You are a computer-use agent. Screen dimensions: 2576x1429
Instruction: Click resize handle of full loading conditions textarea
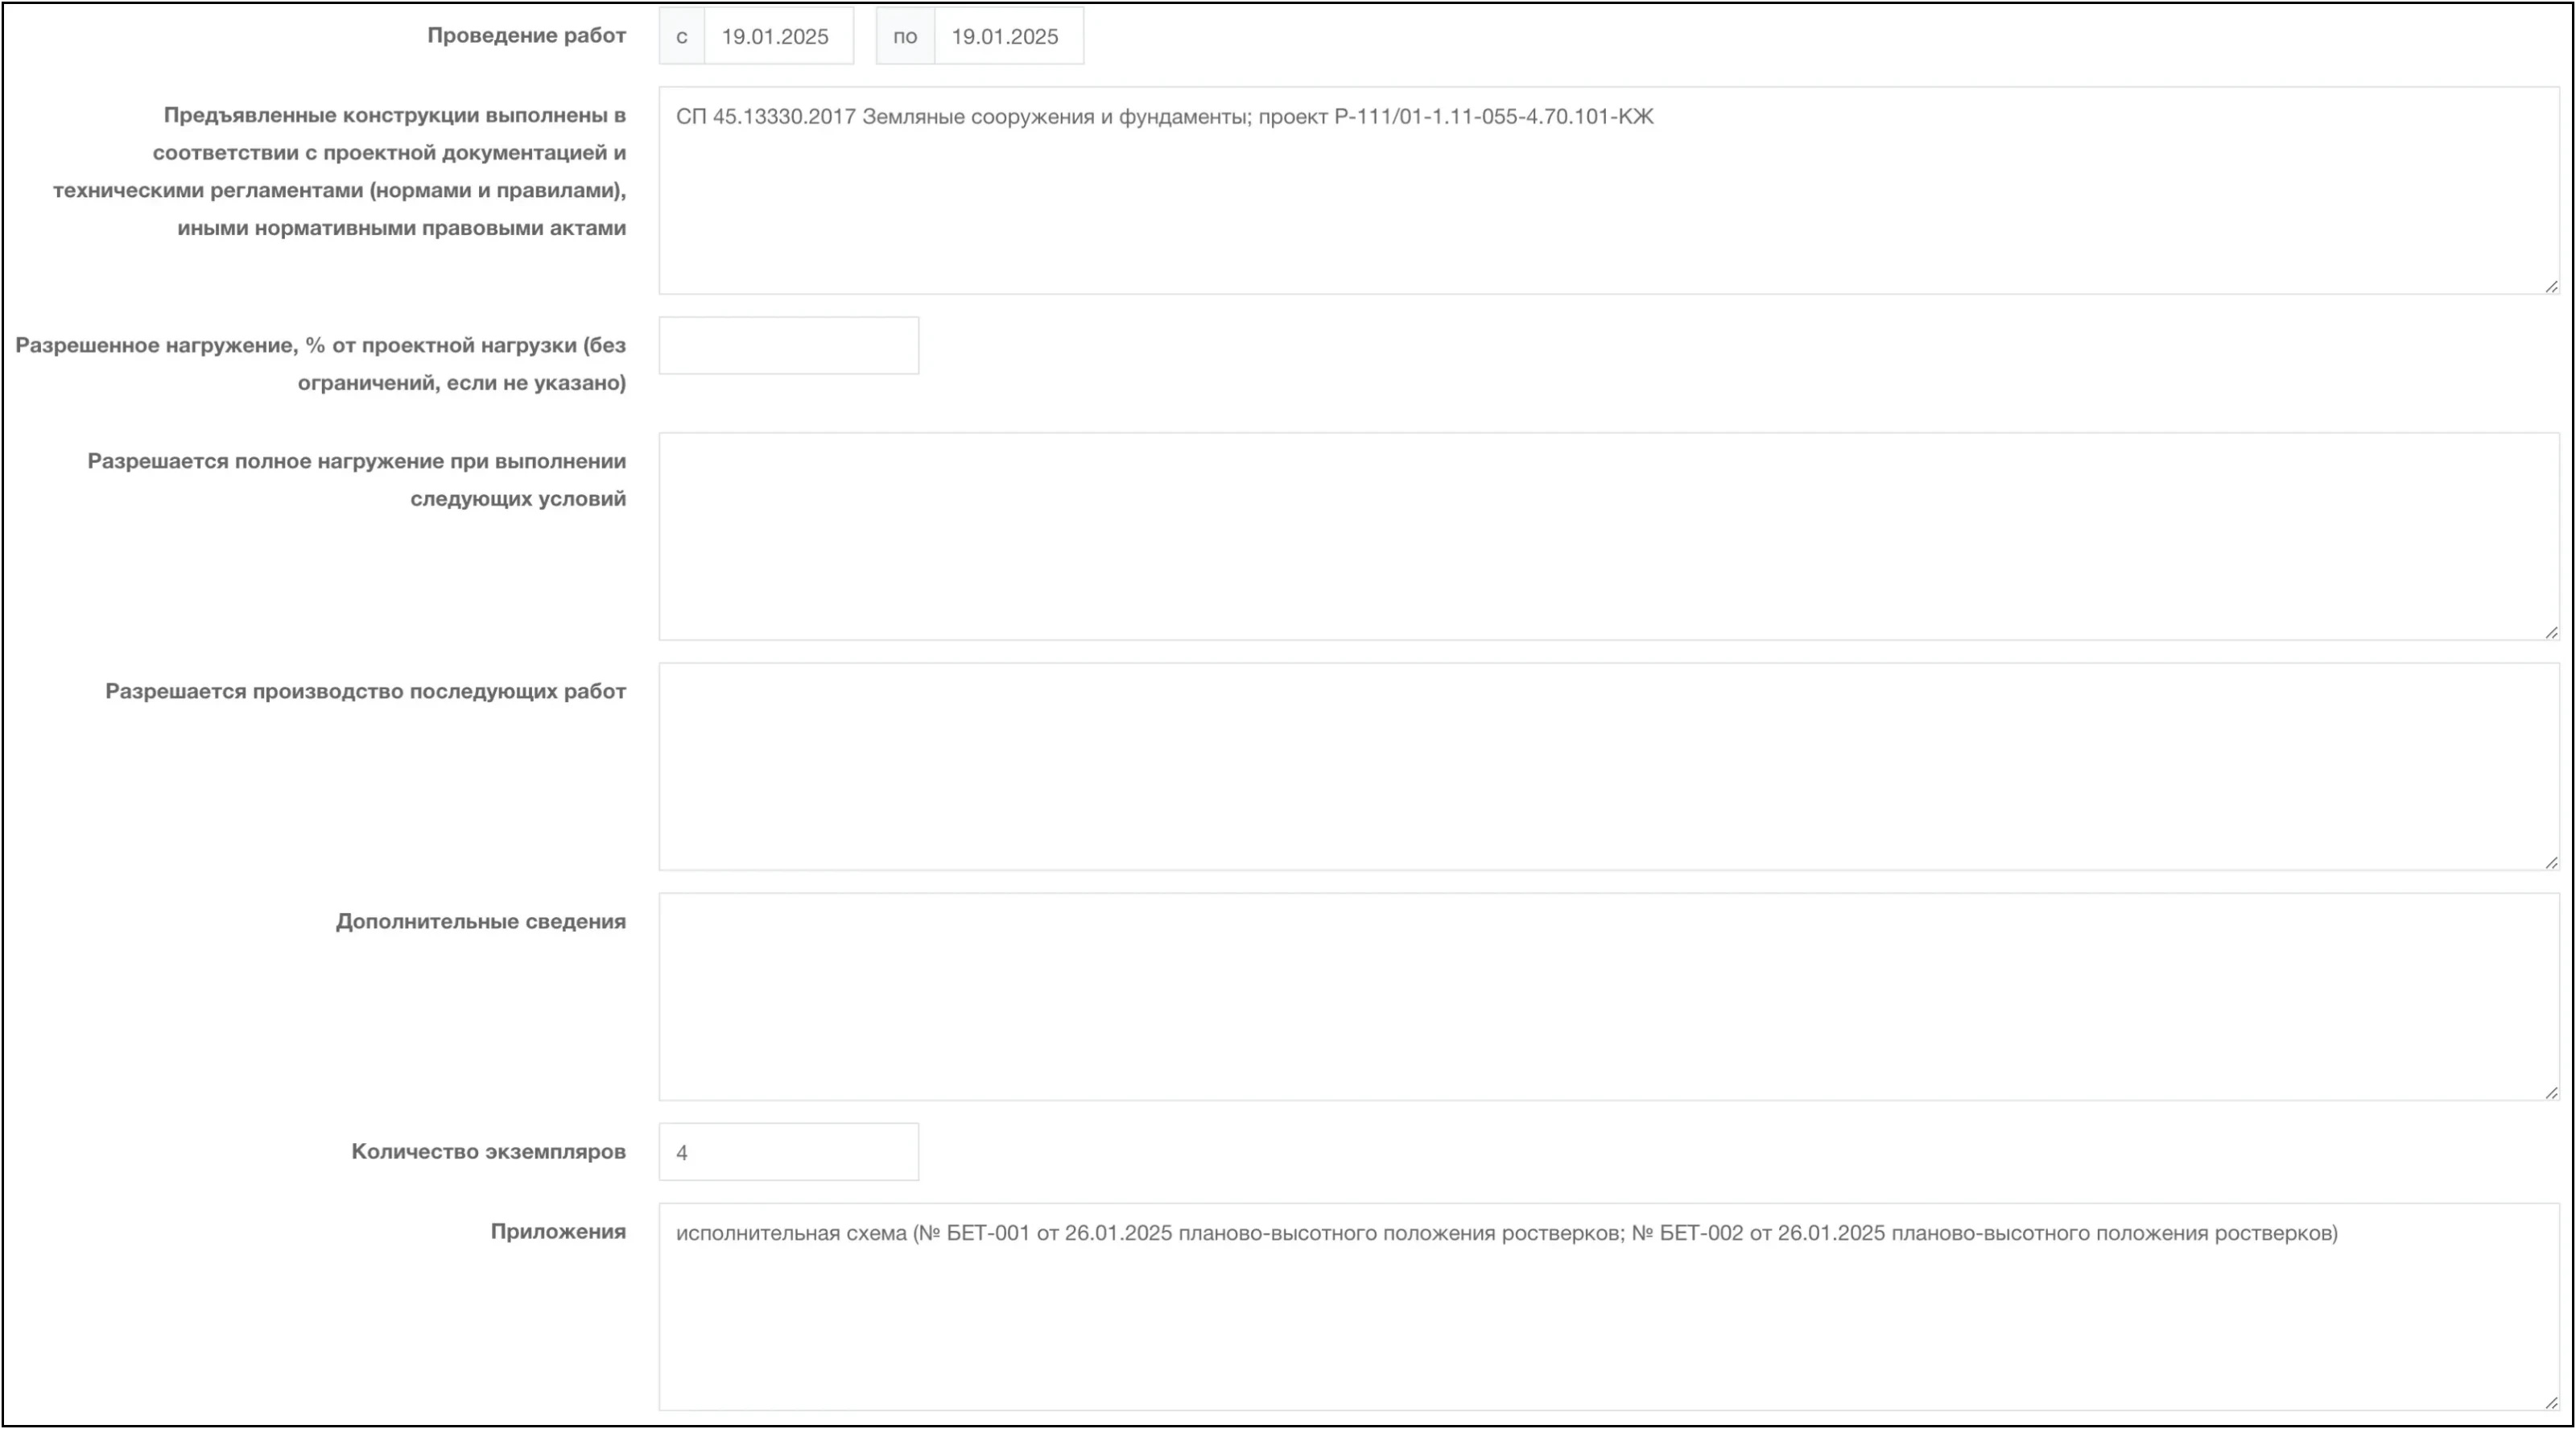click(2551, 633)
